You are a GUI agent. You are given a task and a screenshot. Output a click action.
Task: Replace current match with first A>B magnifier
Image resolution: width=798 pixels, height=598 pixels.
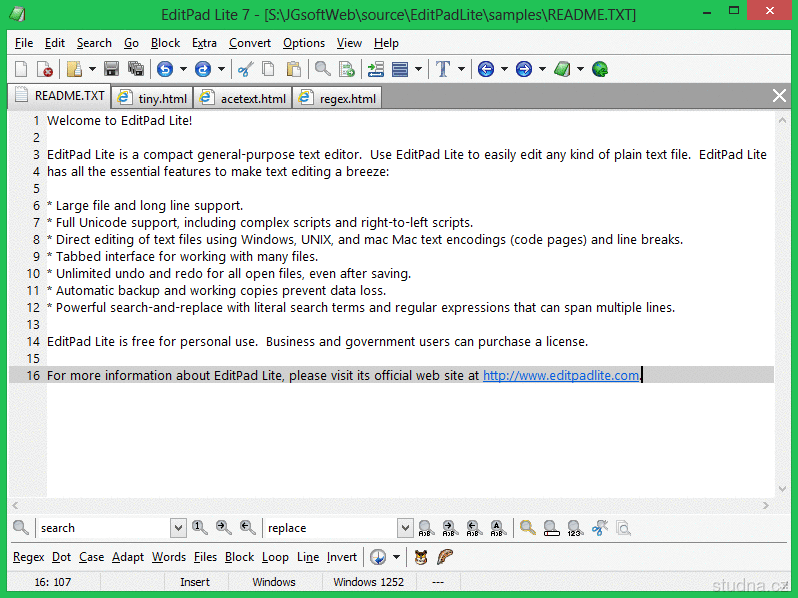425,528
